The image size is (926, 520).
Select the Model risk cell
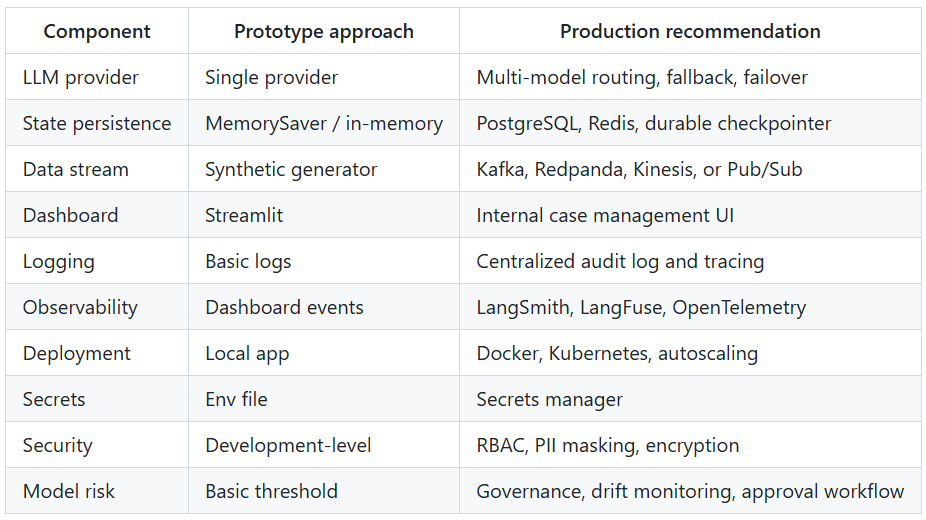(97, 491)
